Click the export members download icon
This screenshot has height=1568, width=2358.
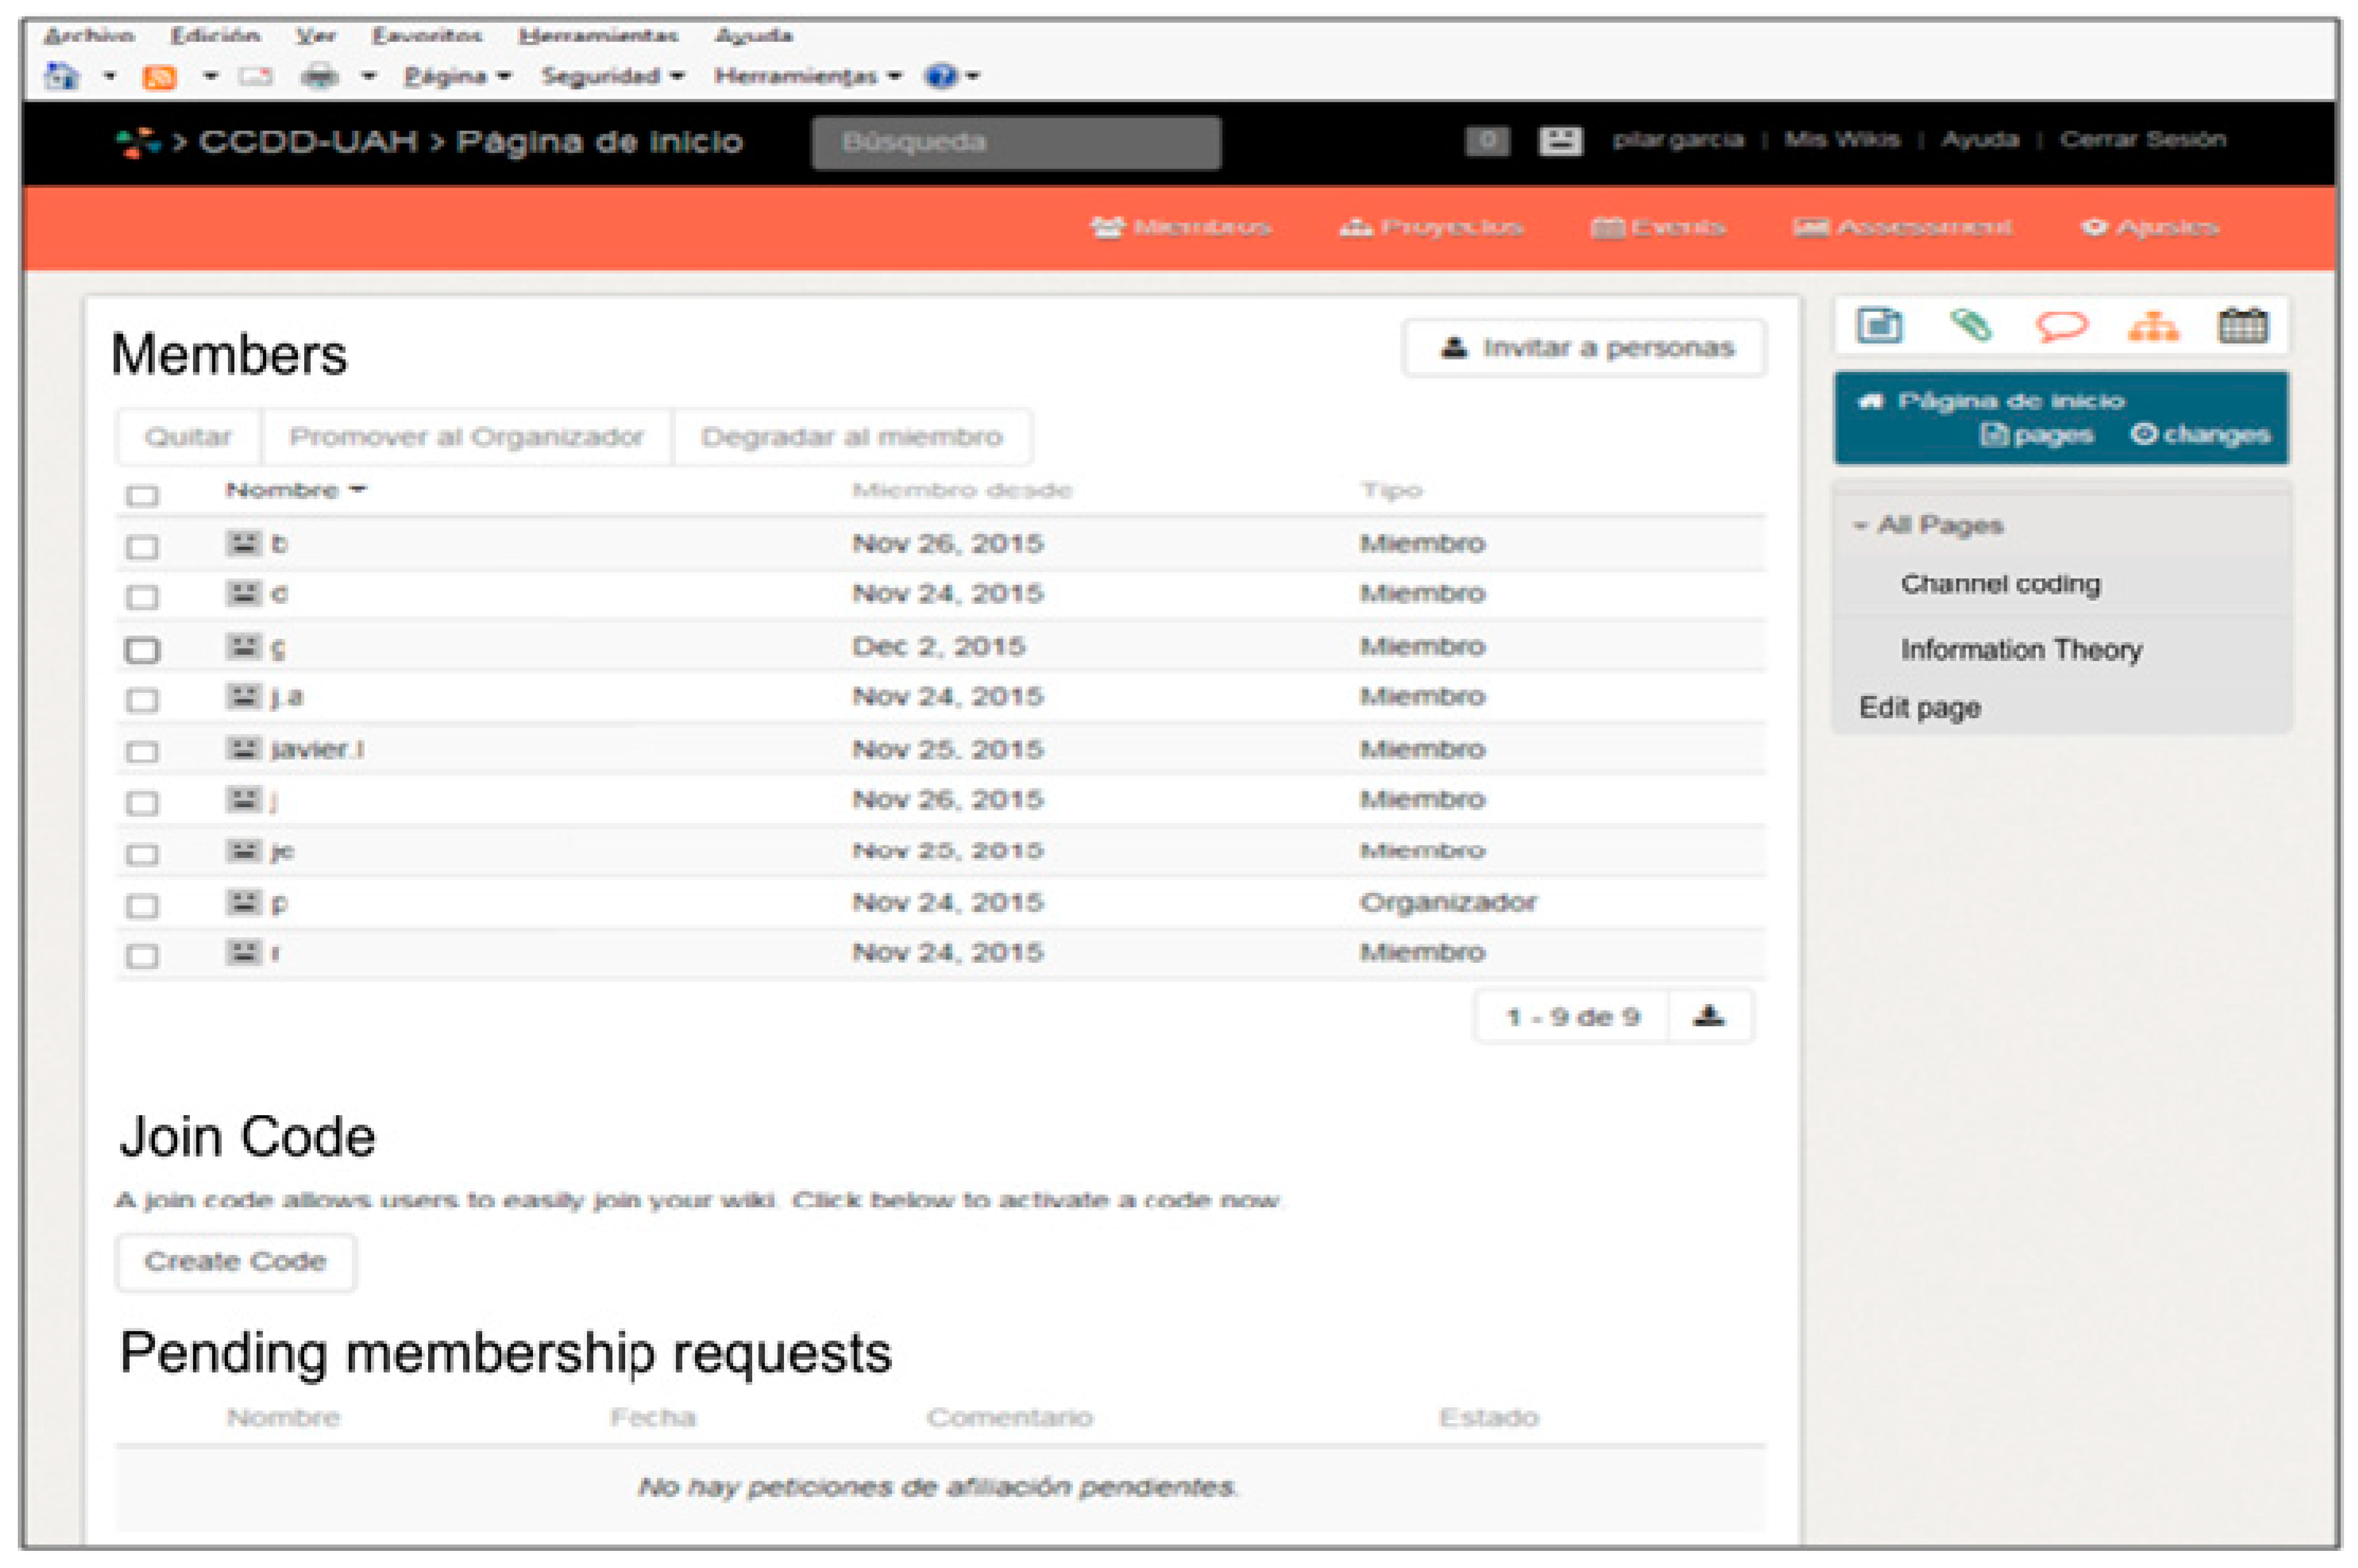click(1709, 1017)
